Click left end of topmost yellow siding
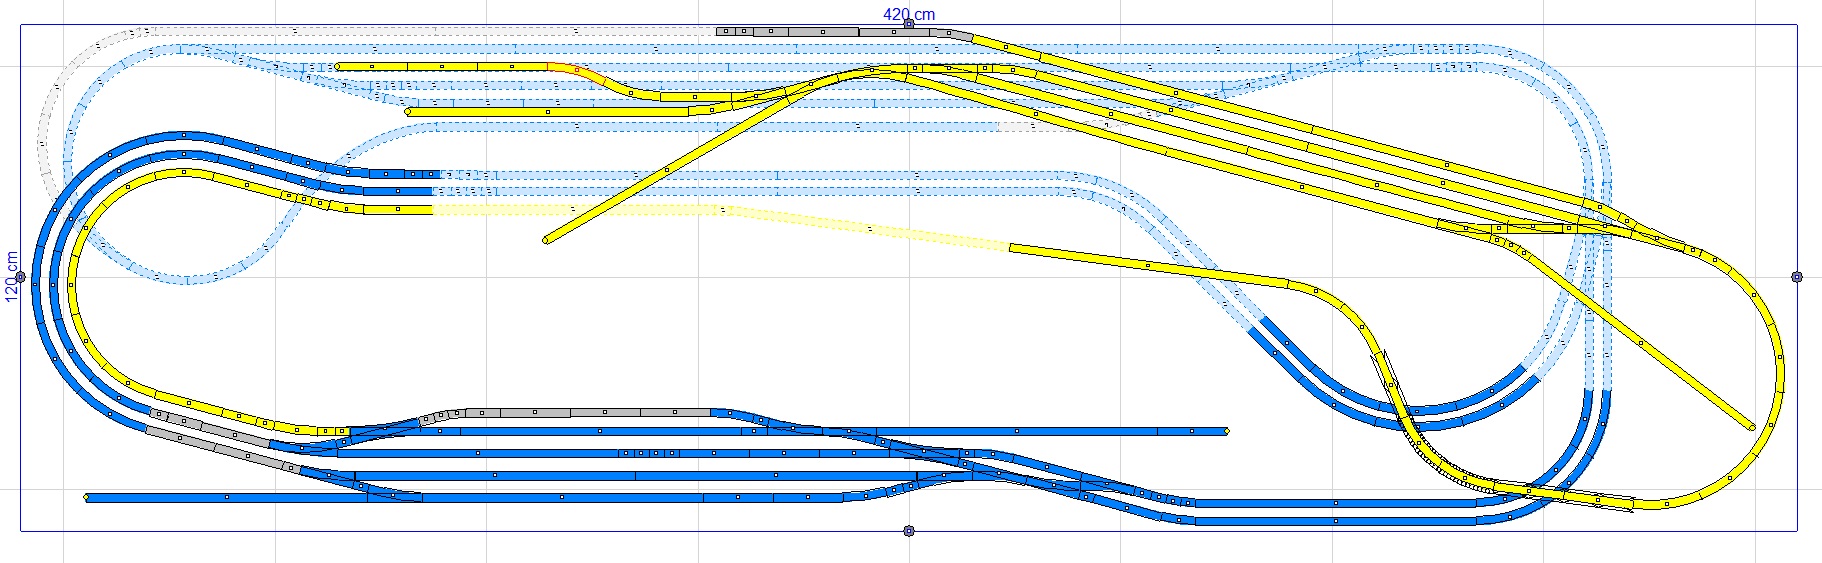Viewport: 1822px width, 563px height. [338, 67]
